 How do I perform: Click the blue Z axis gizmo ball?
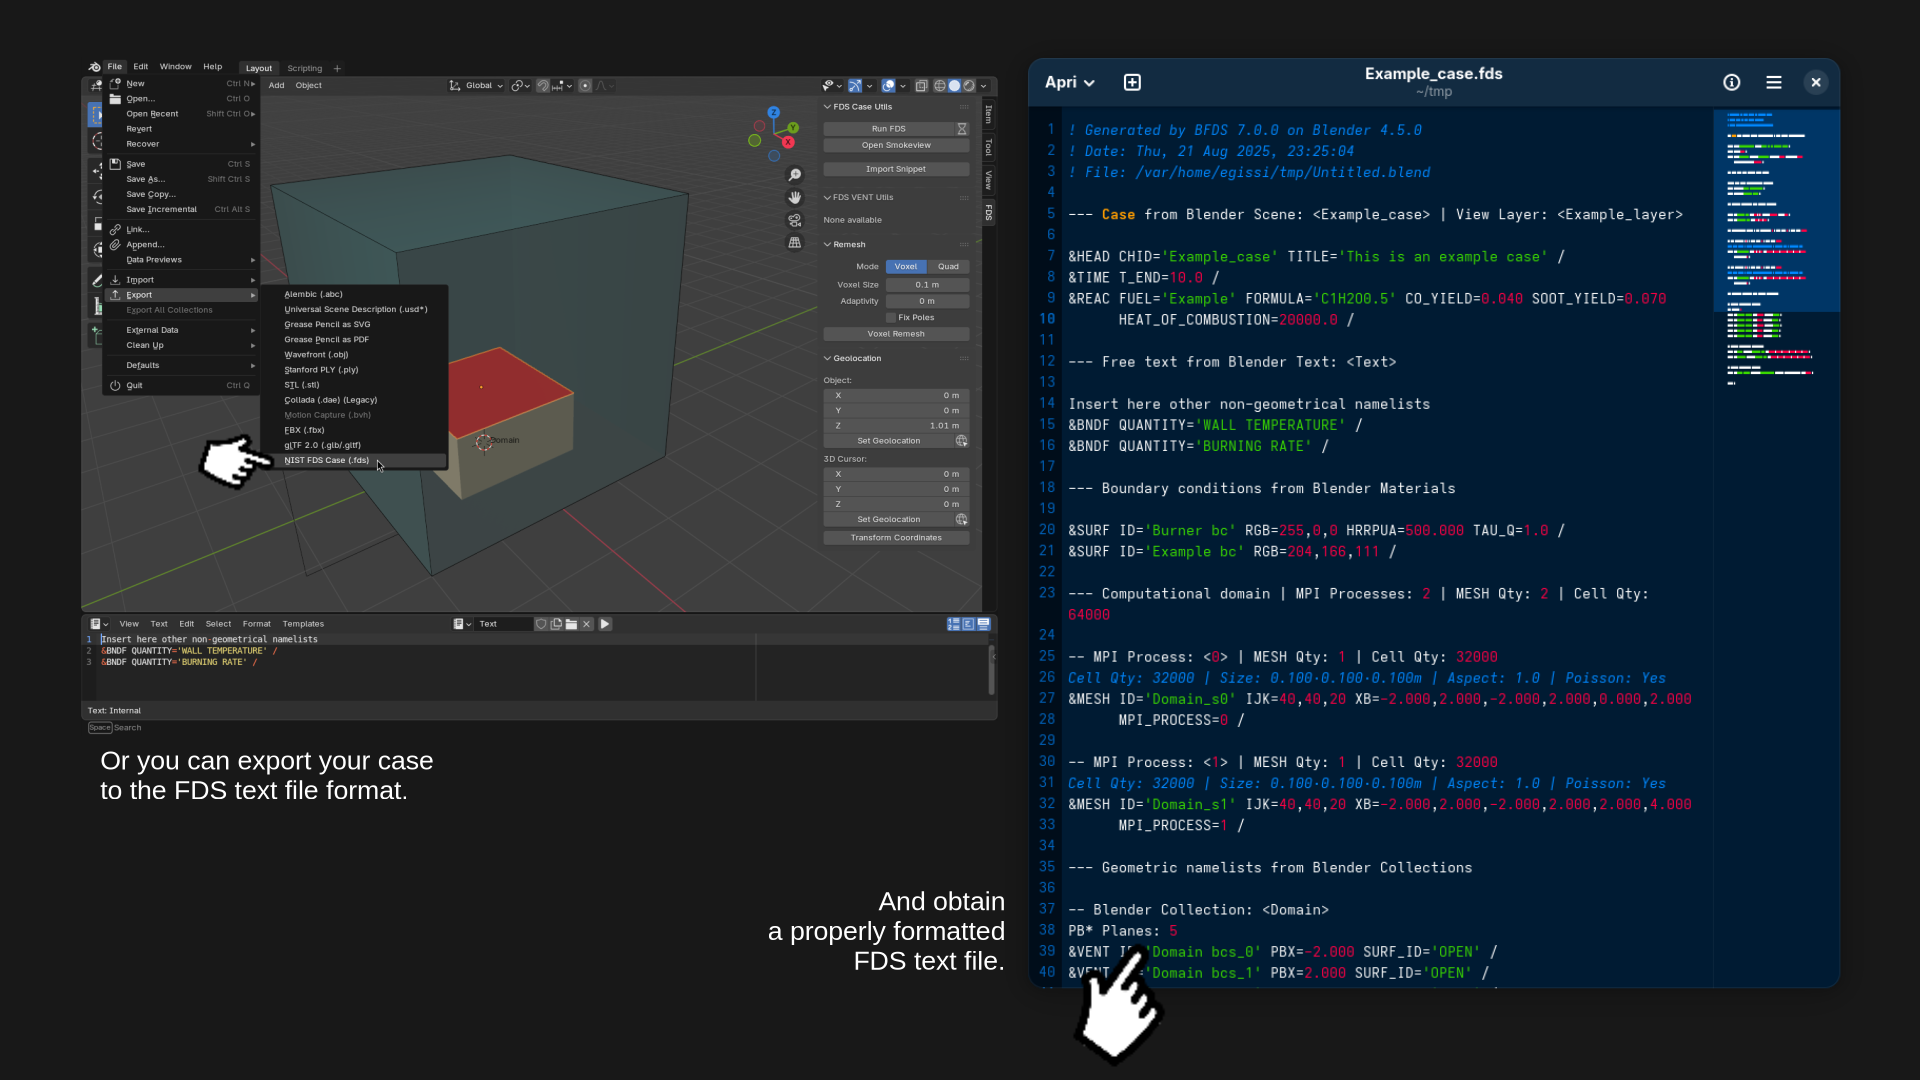point(773,112)
